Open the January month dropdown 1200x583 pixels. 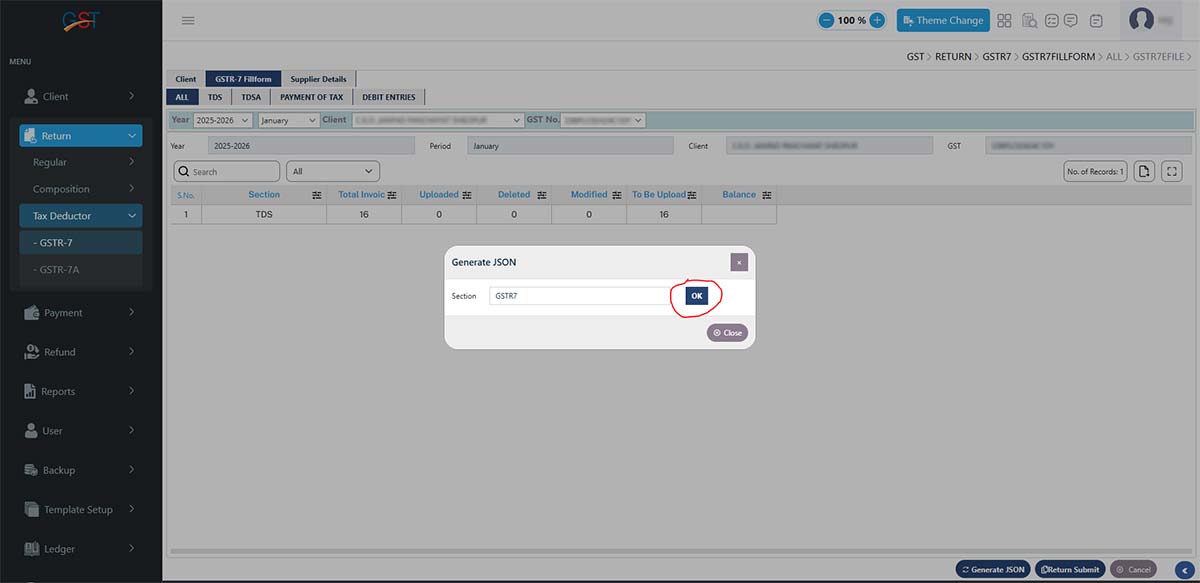[x=288, y=120]
